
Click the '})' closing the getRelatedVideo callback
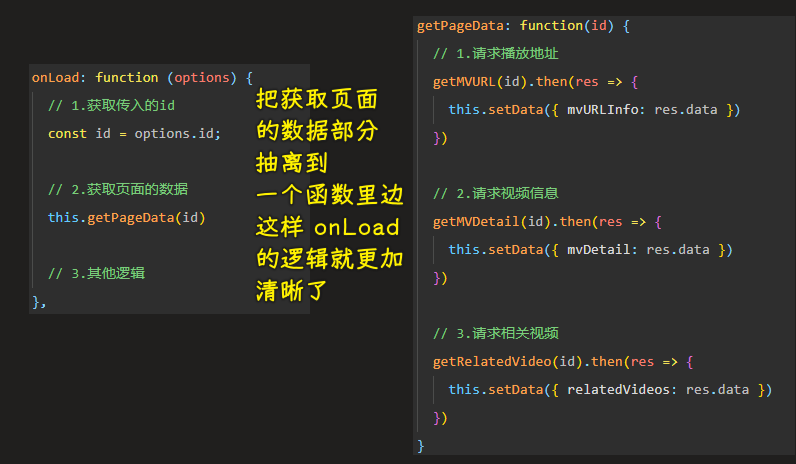click(440, 418)
